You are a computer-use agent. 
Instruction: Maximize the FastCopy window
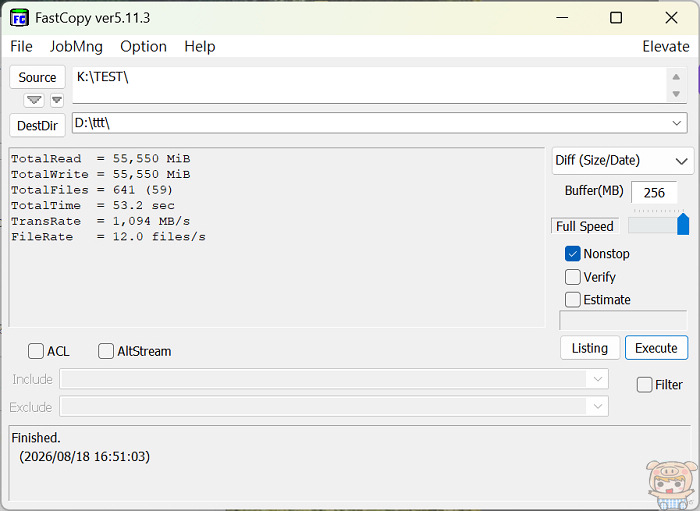[x=616, y=18]
